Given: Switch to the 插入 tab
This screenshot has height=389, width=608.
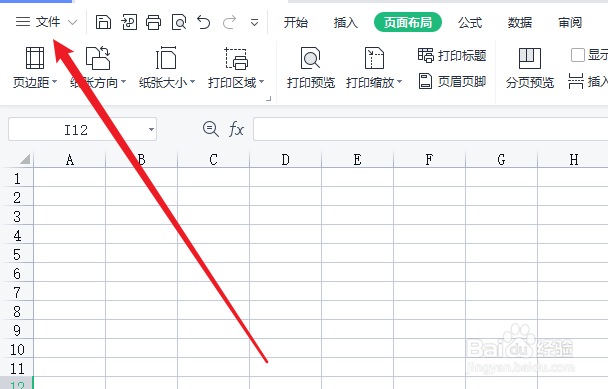Looking at the screenshot, I should 345,22.
